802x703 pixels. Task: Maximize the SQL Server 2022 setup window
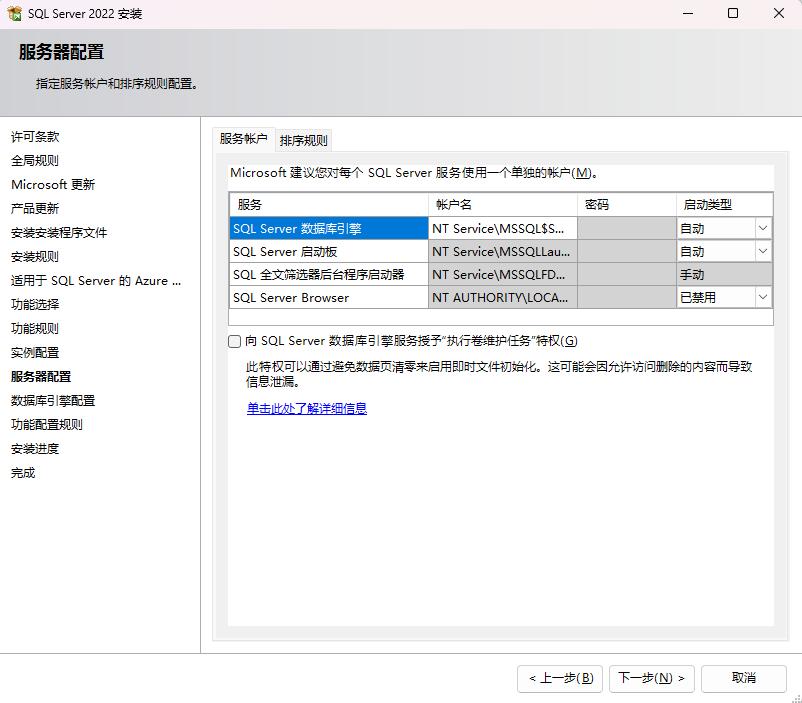pyautogui.click(x=733, y=14)
